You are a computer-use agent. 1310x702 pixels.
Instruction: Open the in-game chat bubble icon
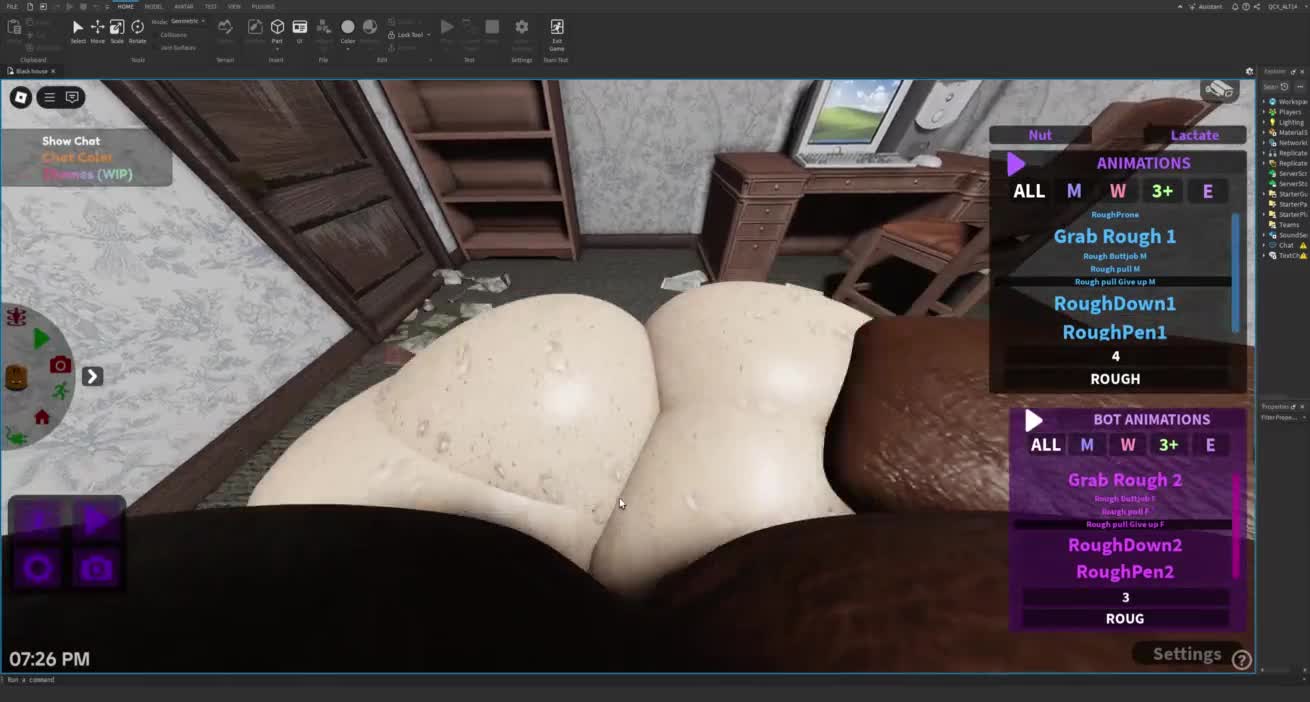tap(72, 97)
